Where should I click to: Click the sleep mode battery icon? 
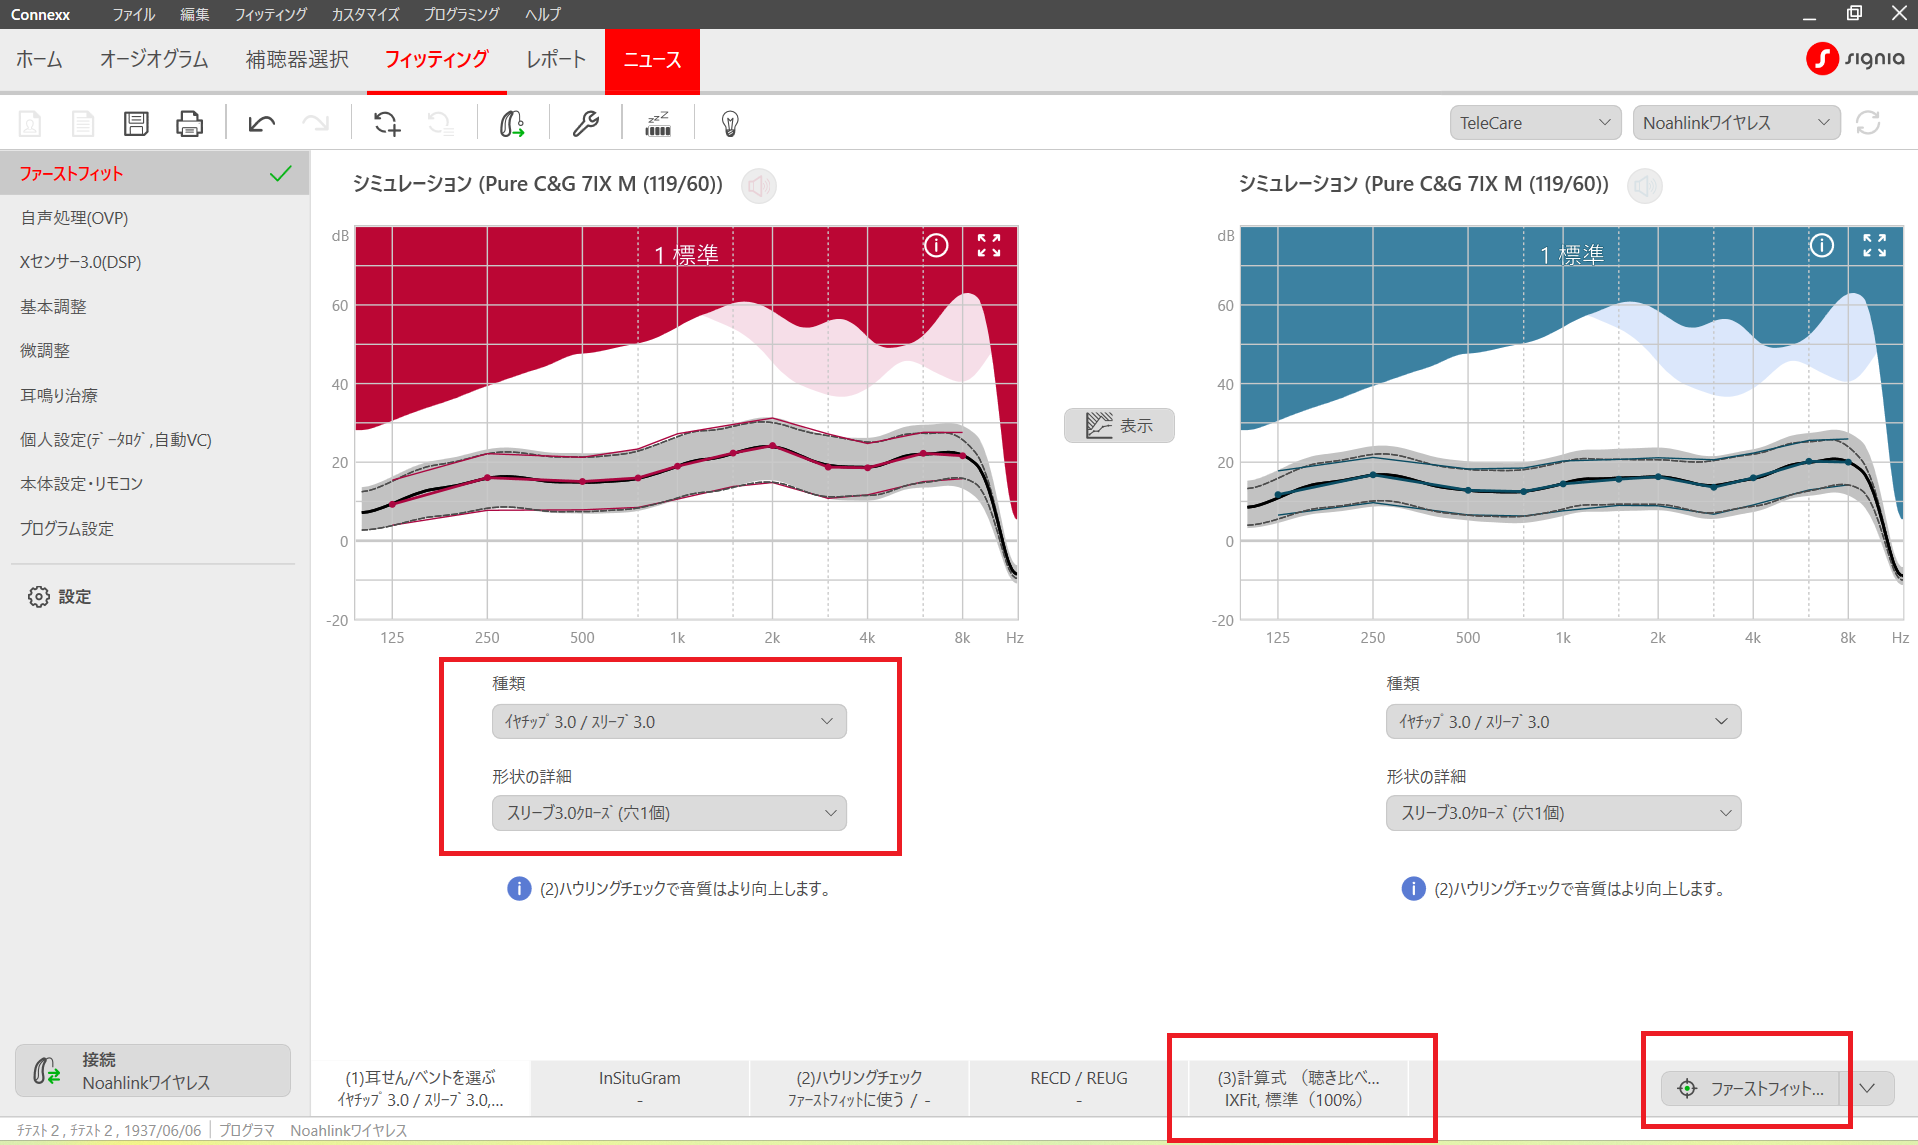[658, 123]
